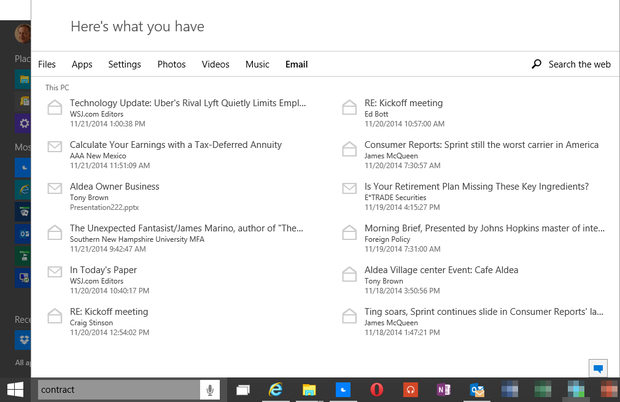
Task: Launch Internet Explorer from the taskbar
Action: point(276,389)
